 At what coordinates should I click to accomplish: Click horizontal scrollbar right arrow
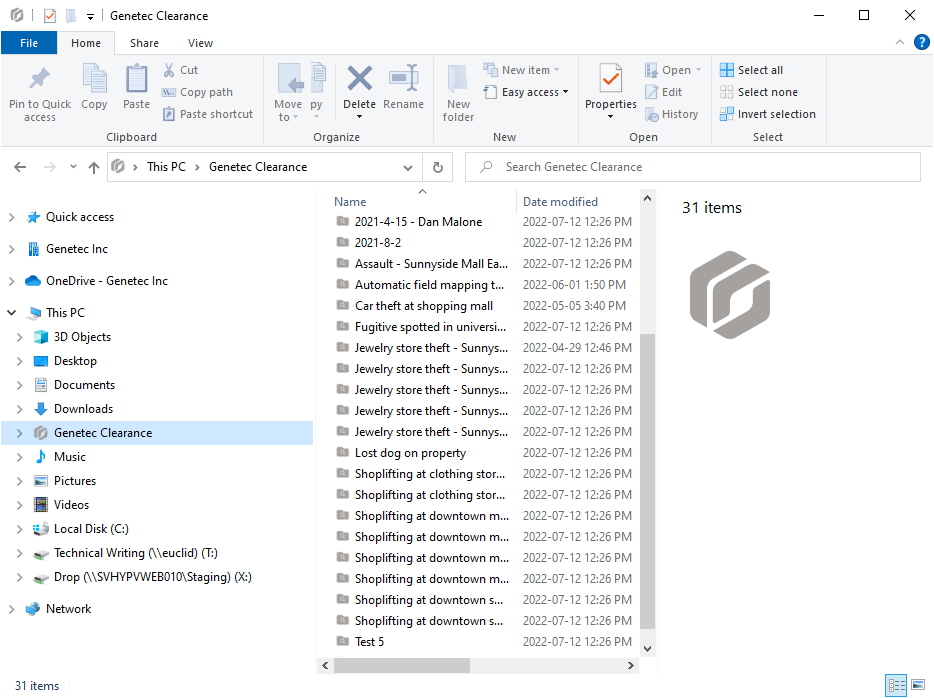click(631, 666)
